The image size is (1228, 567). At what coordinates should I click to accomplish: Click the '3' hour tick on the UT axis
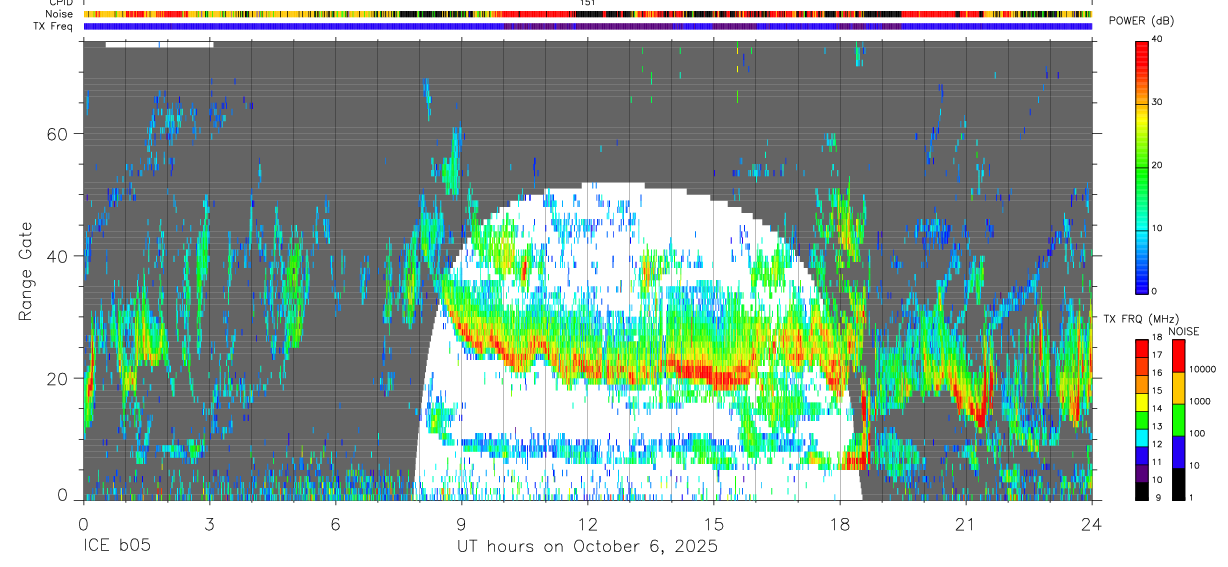(x=209, y=523)
